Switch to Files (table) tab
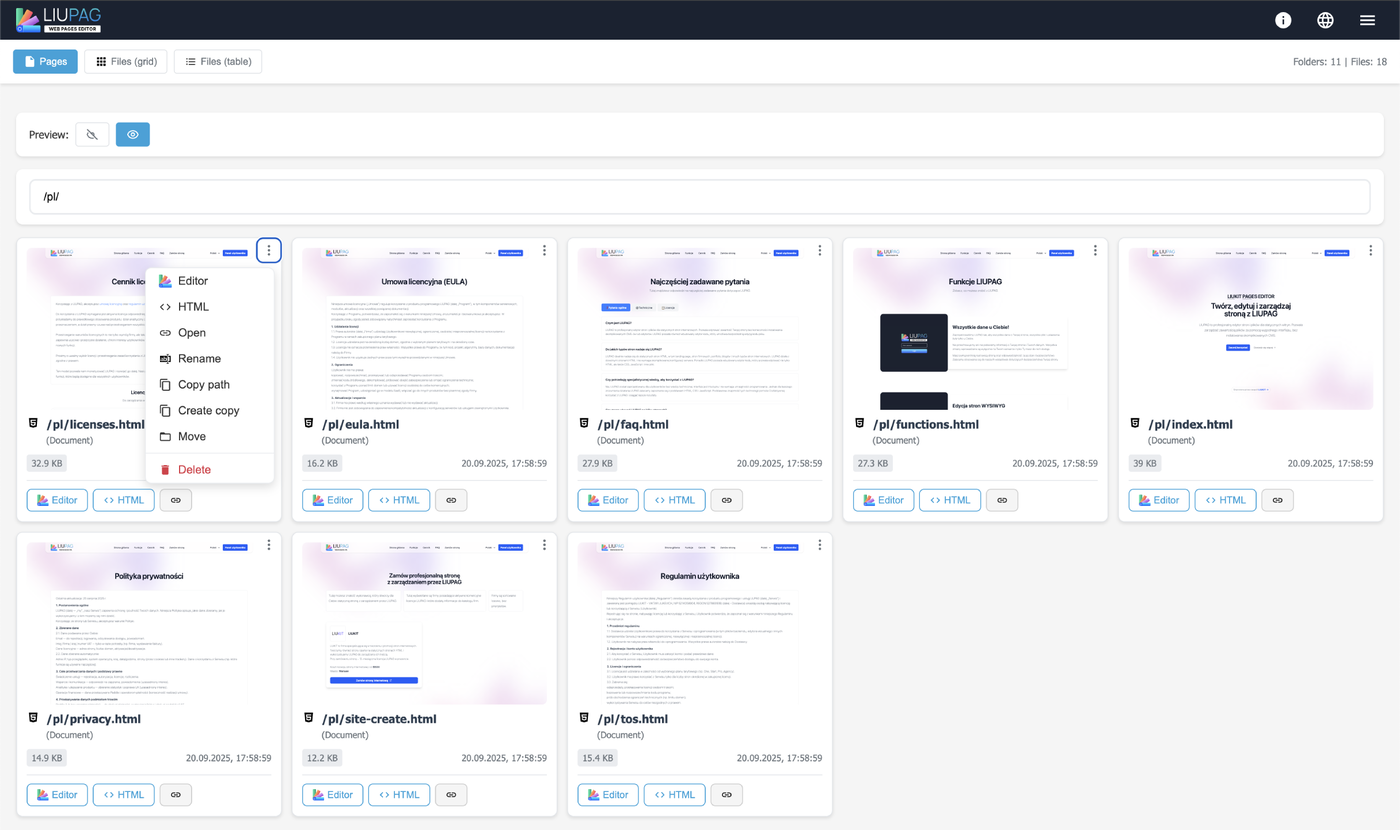The height and width of the screenshot is (830, 1400). tap(217, 62)
